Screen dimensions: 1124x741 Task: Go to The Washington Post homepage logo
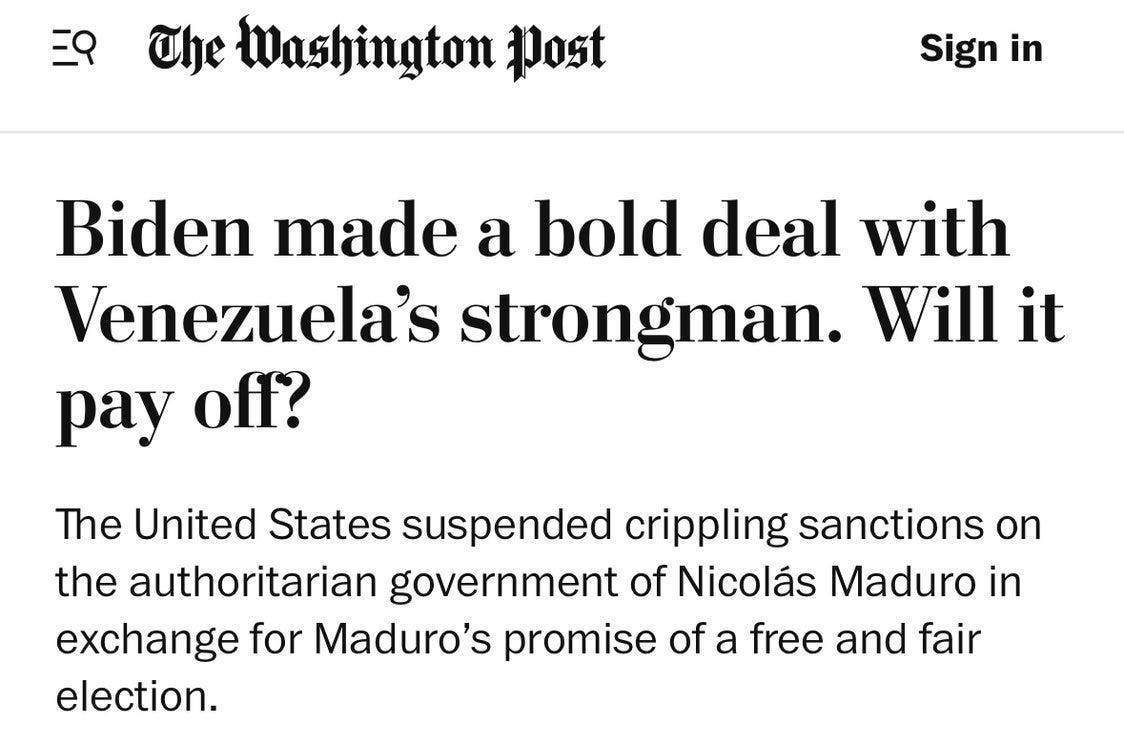tap(377, 47)
